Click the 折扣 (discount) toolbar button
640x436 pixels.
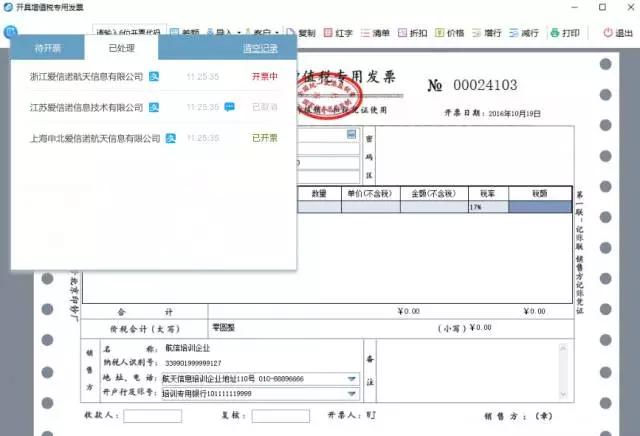tap(413, 33)
